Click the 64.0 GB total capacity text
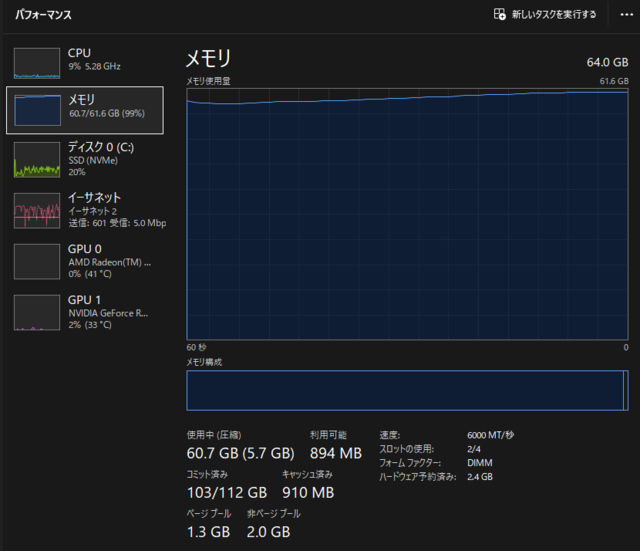Image resolution: width=640 pixels, height=551 pixels. pyautogui.click(x=607, y=62)
